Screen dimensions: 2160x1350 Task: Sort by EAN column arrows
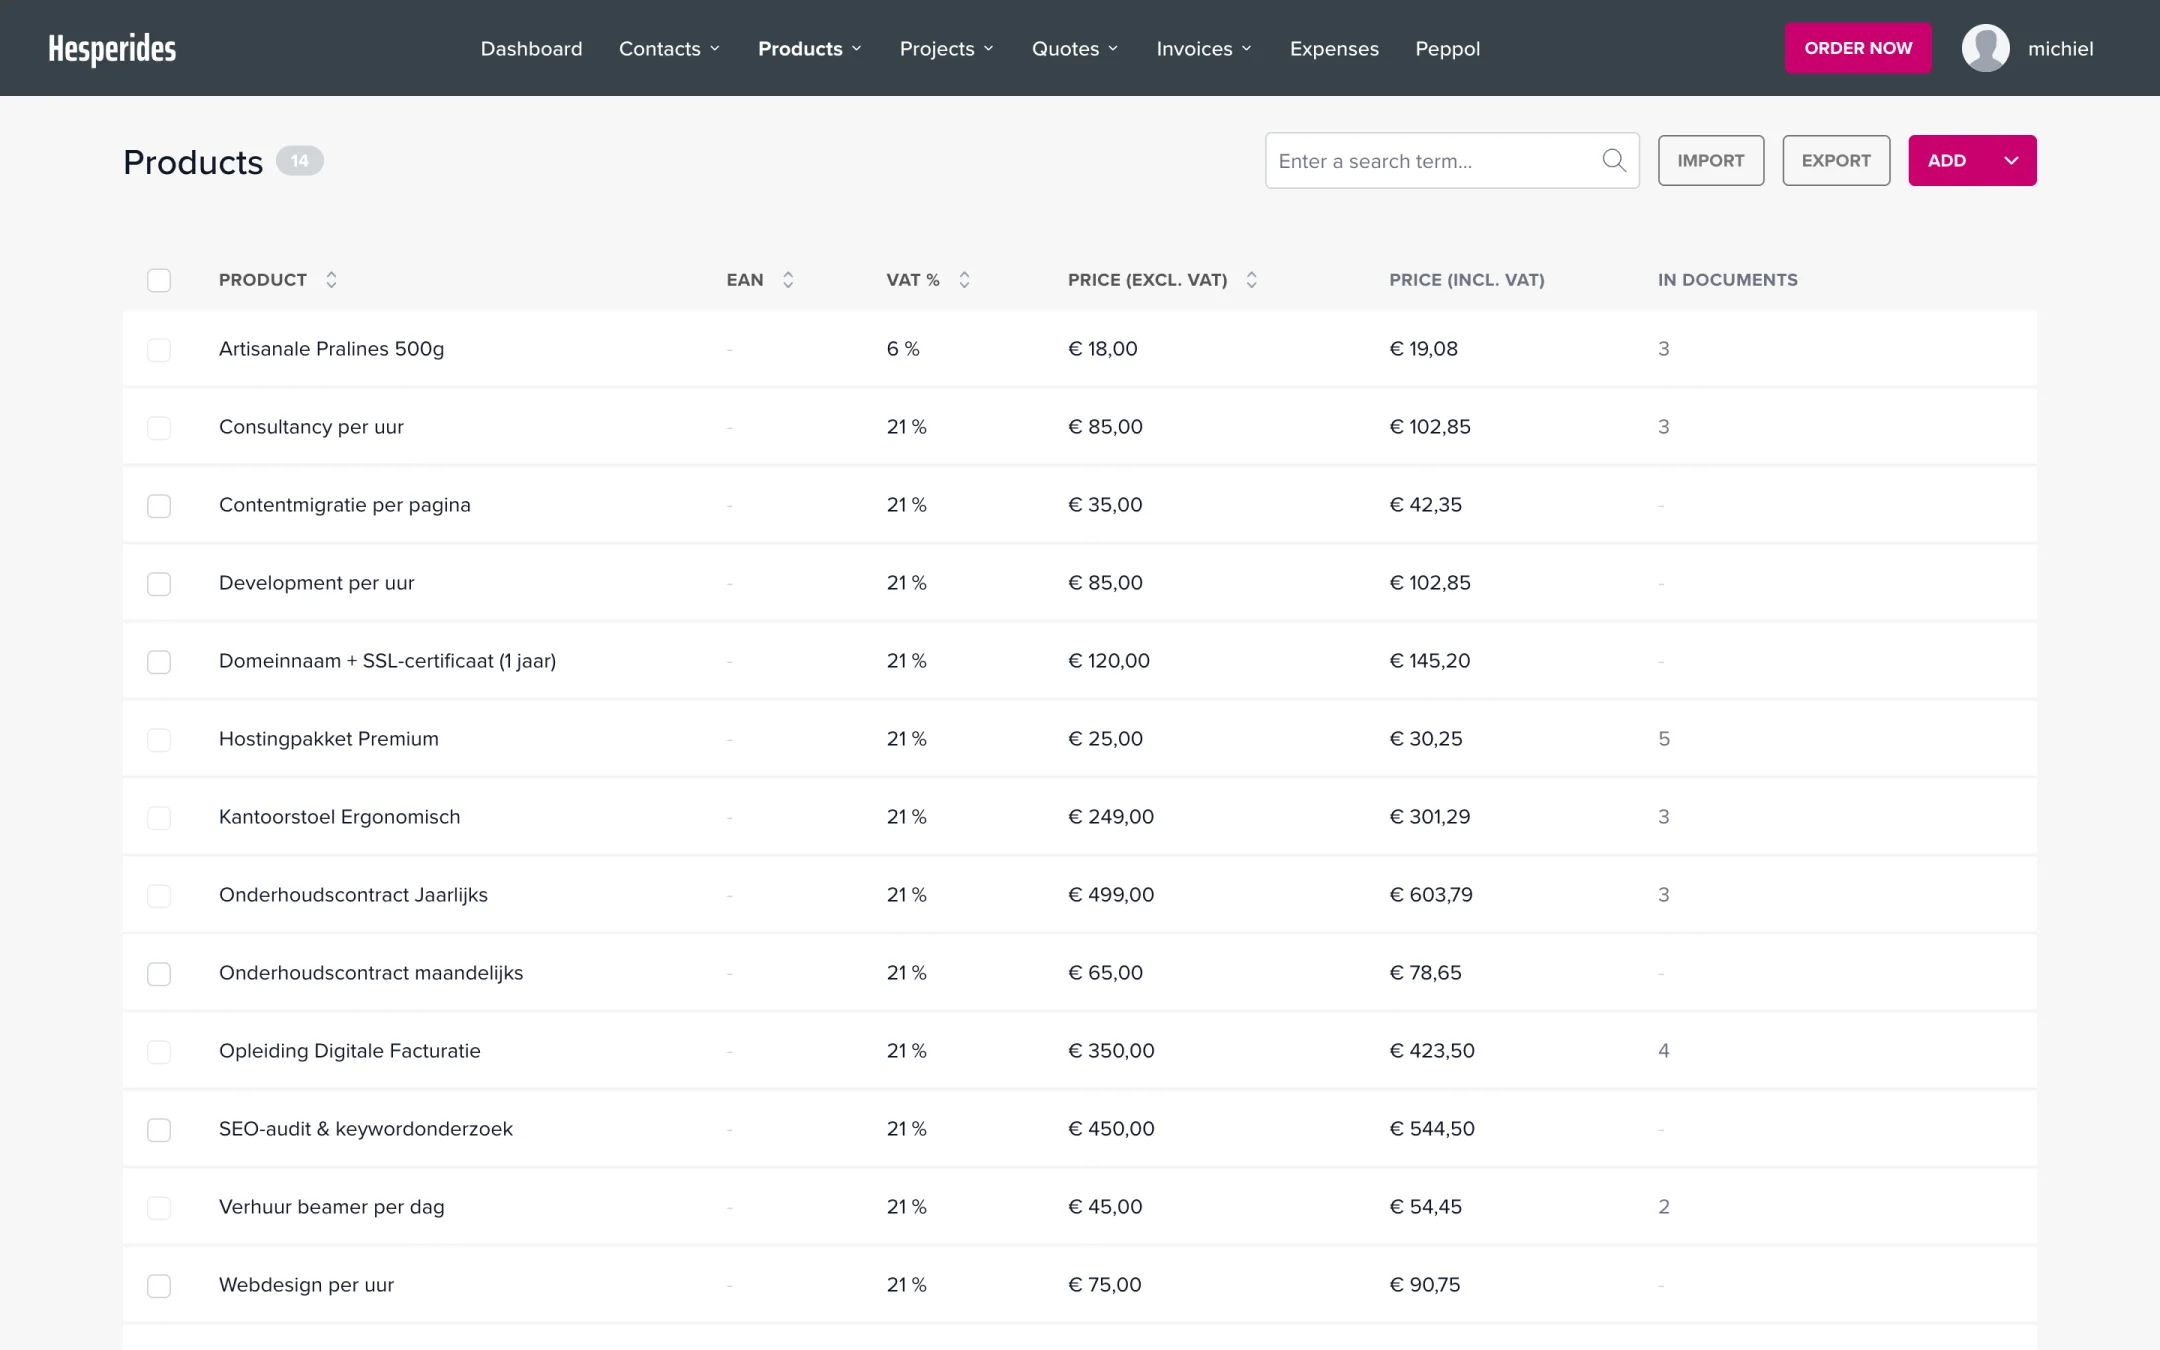point(788,280)
